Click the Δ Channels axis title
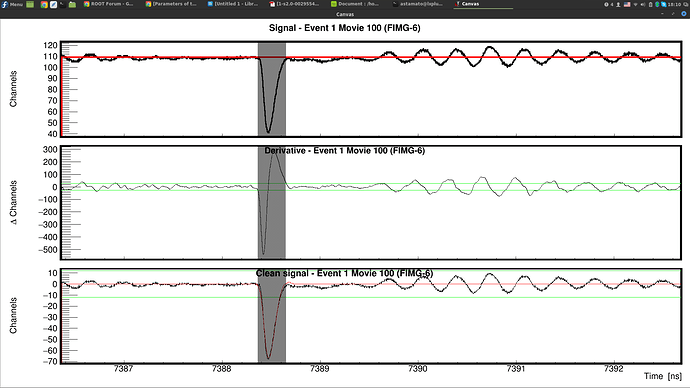 [x=13, y=202]
